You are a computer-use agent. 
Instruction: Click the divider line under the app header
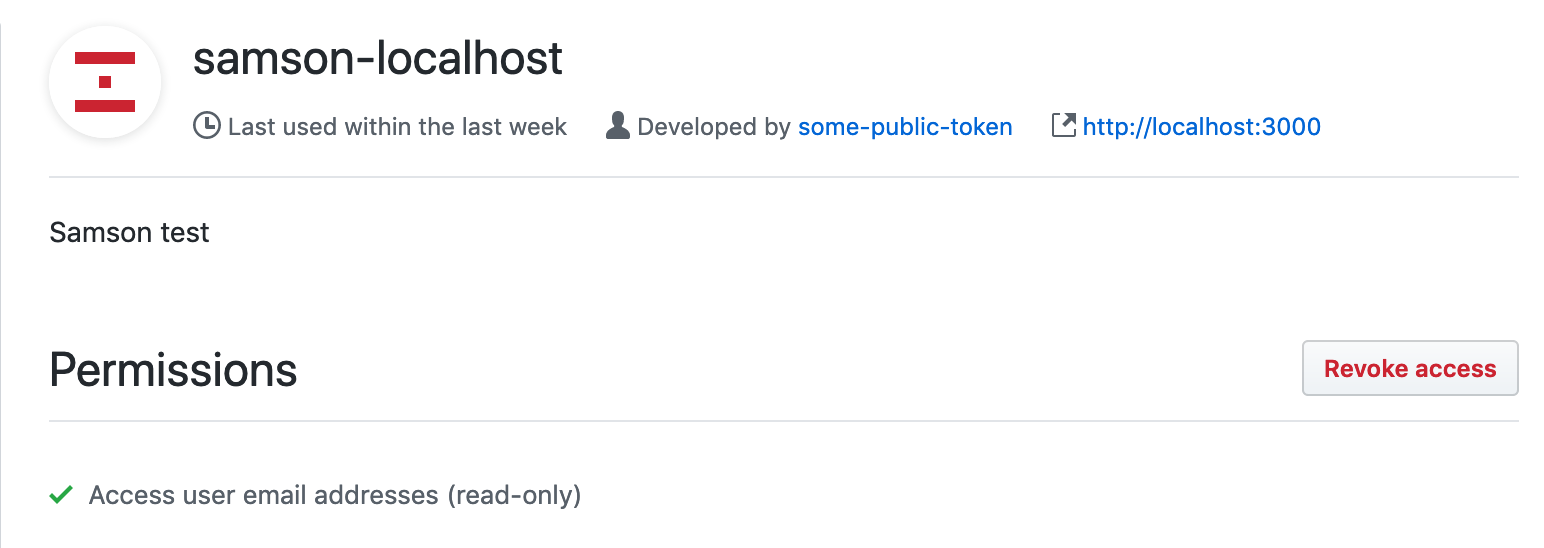pos(783,177)
